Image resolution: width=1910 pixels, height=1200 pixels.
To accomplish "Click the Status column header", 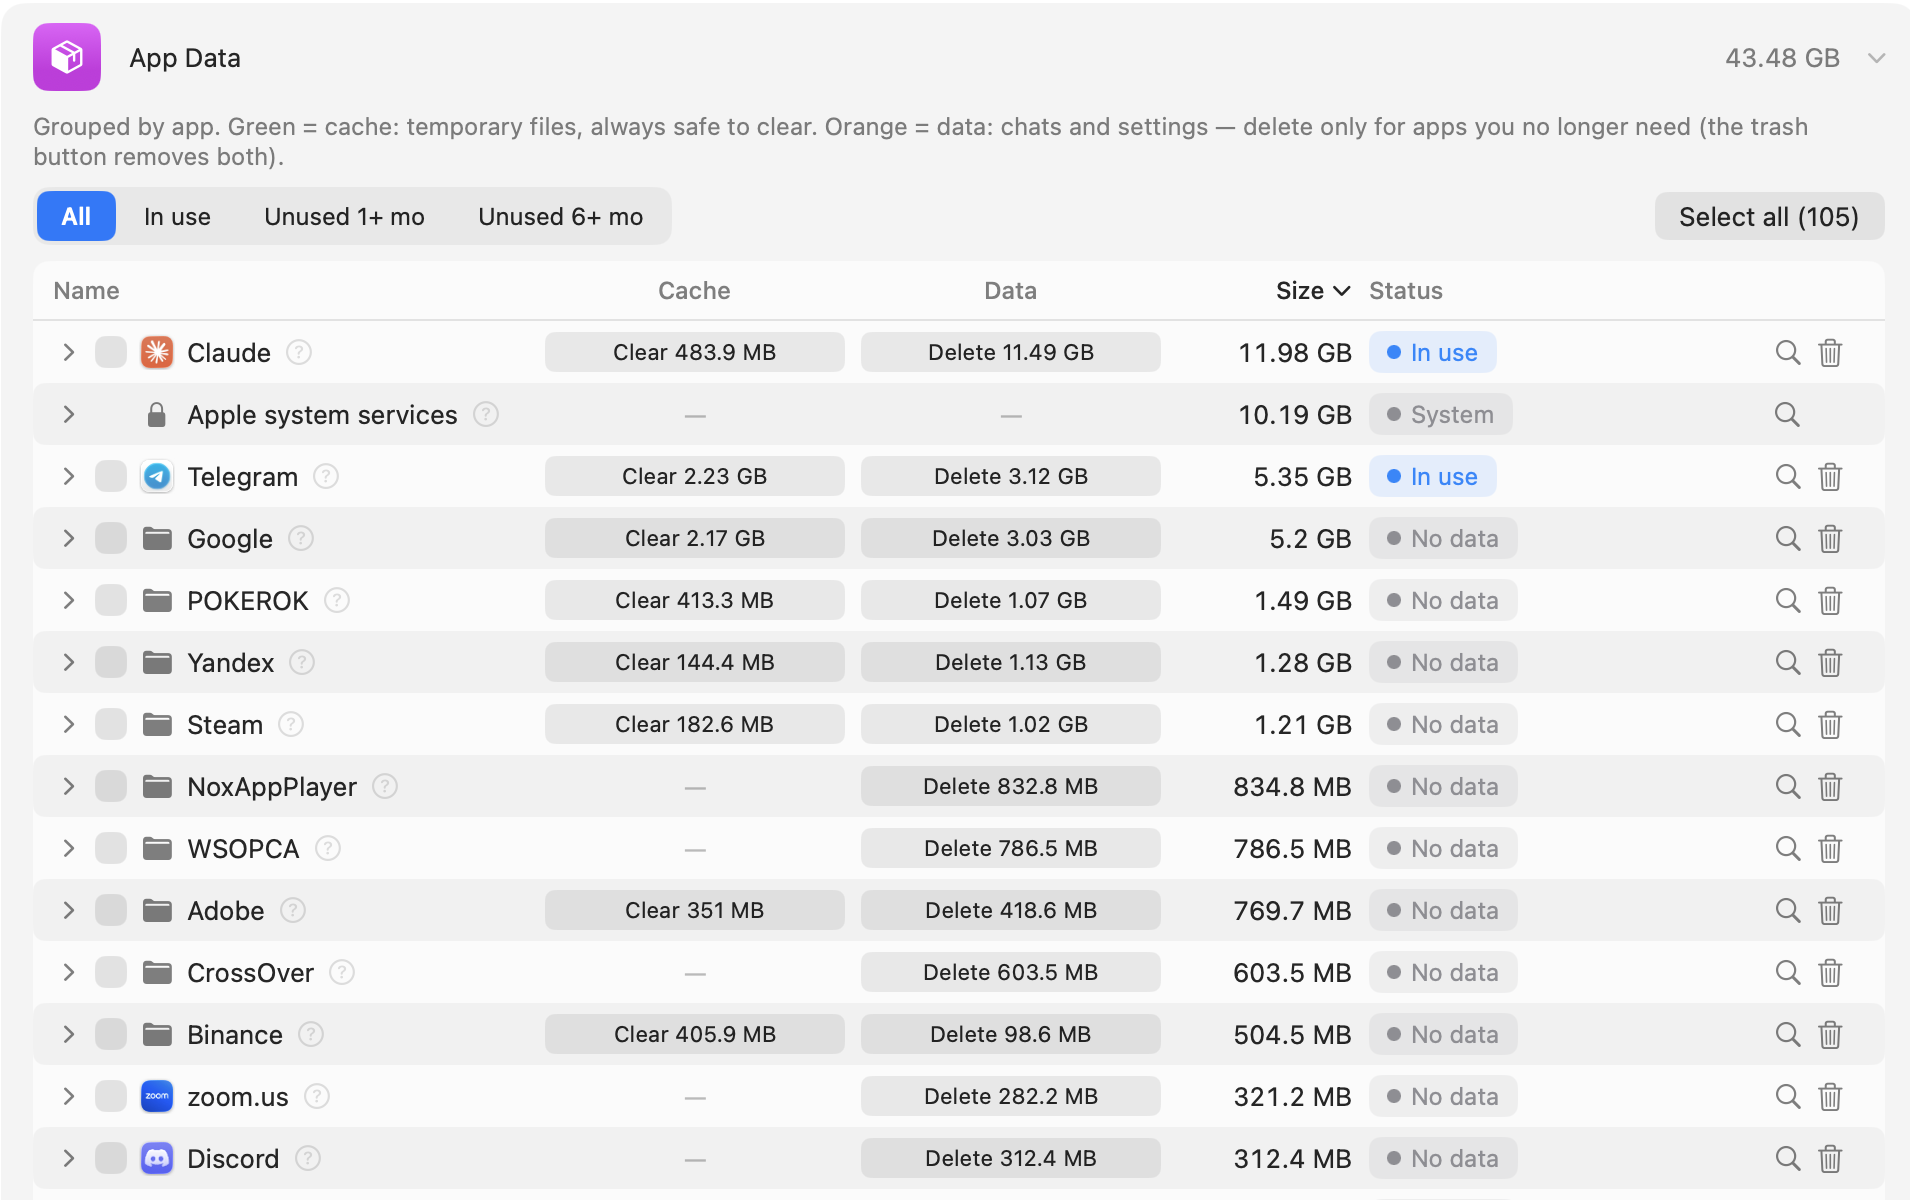I will click(1405, 291).
